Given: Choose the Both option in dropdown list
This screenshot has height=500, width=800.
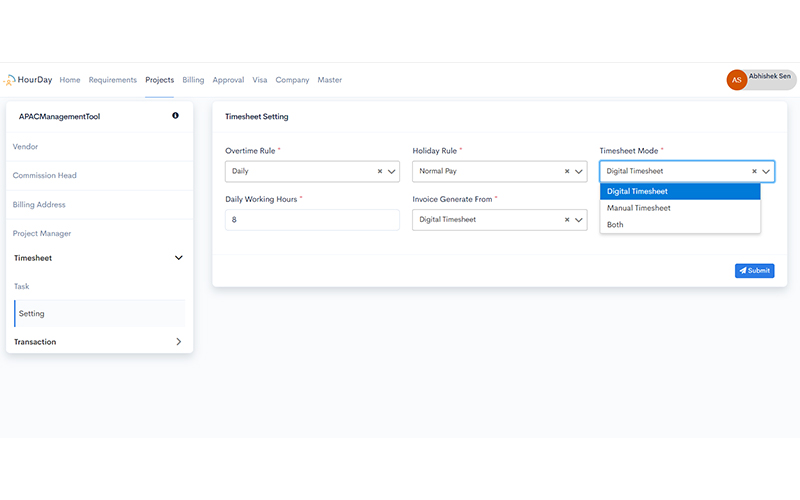Looking at the screenshot, I should 615,225.
